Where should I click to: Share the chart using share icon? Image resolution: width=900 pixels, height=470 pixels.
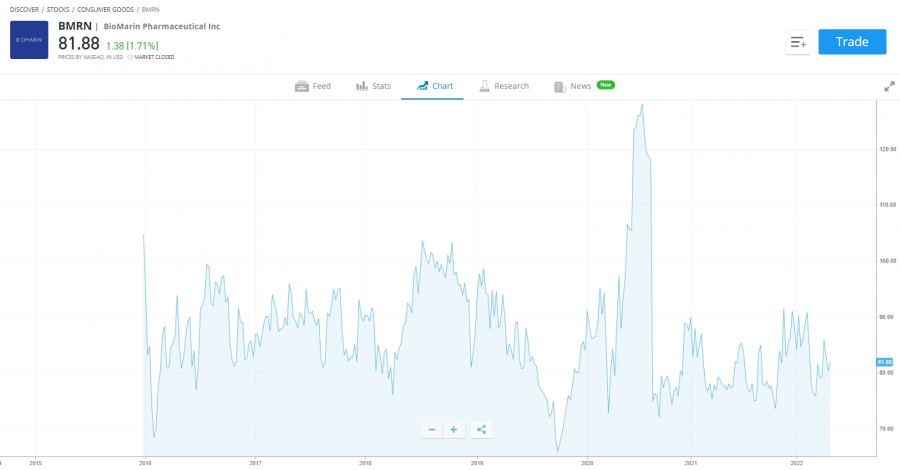tap(481, 429)
